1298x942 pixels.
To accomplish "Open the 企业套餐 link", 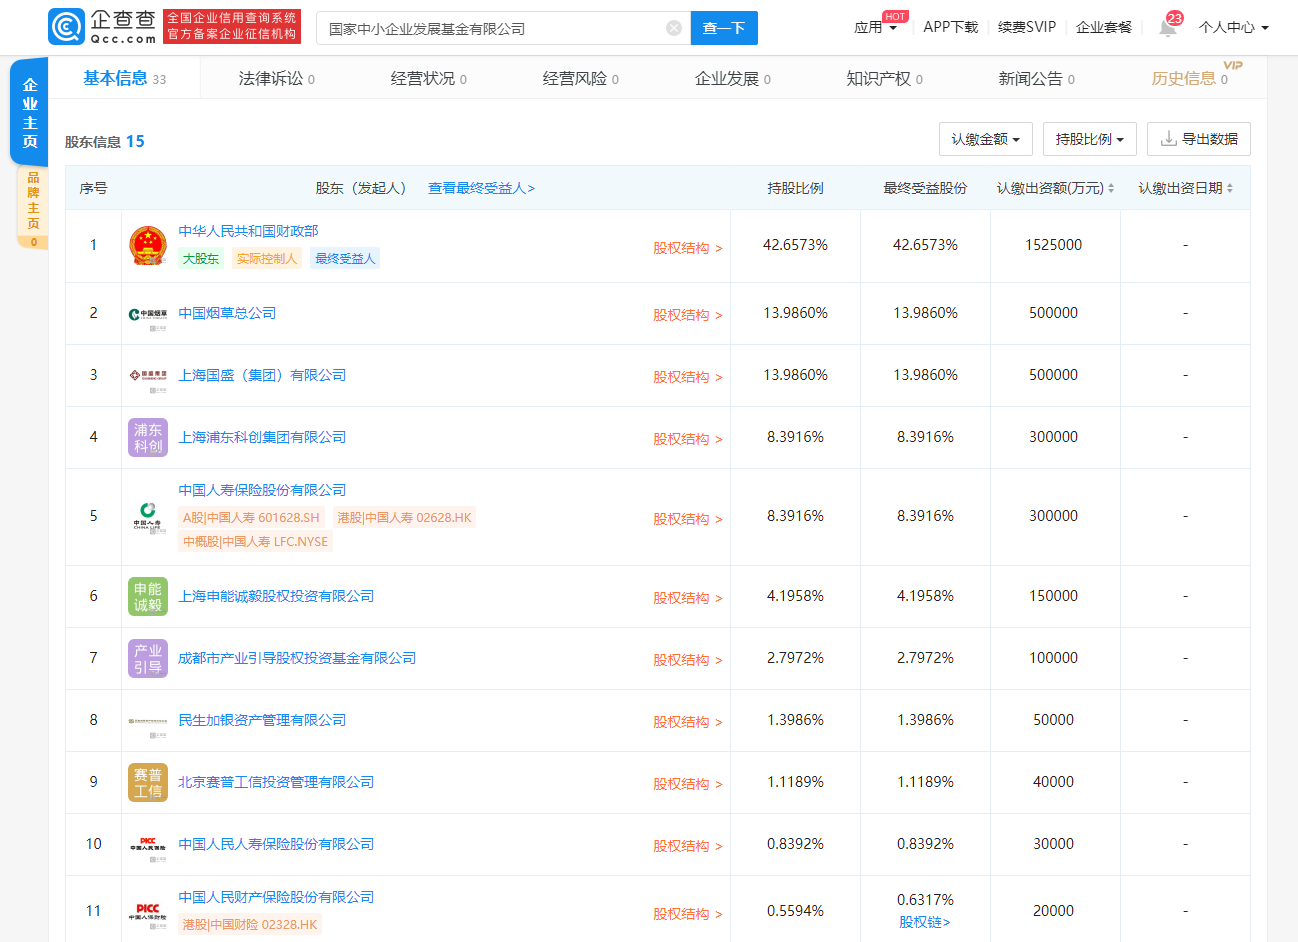I will click(x=1104, y=27).
